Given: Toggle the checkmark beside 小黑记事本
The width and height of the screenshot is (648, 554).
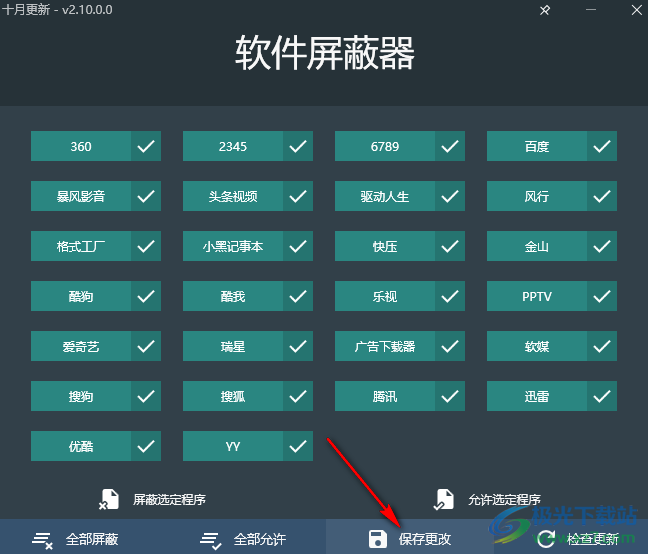Looking at the screenshot, I should [x=298, y=246].
